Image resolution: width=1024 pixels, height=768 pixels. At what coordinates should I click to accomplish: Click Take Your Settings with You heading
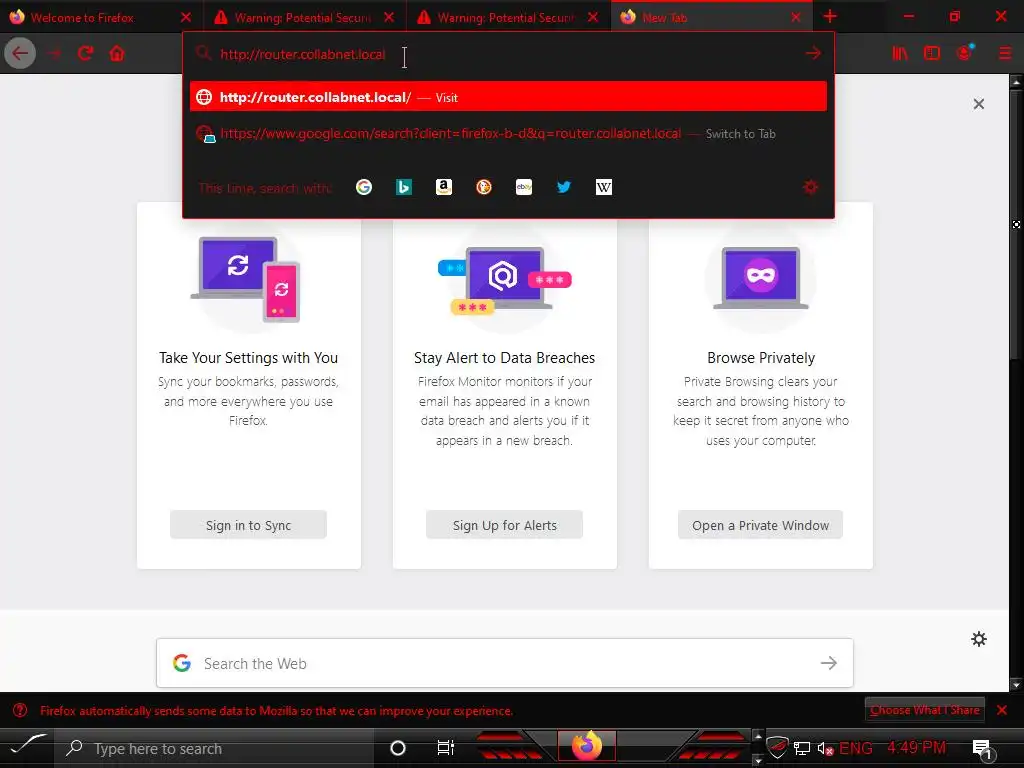click(x=248, y=358)
